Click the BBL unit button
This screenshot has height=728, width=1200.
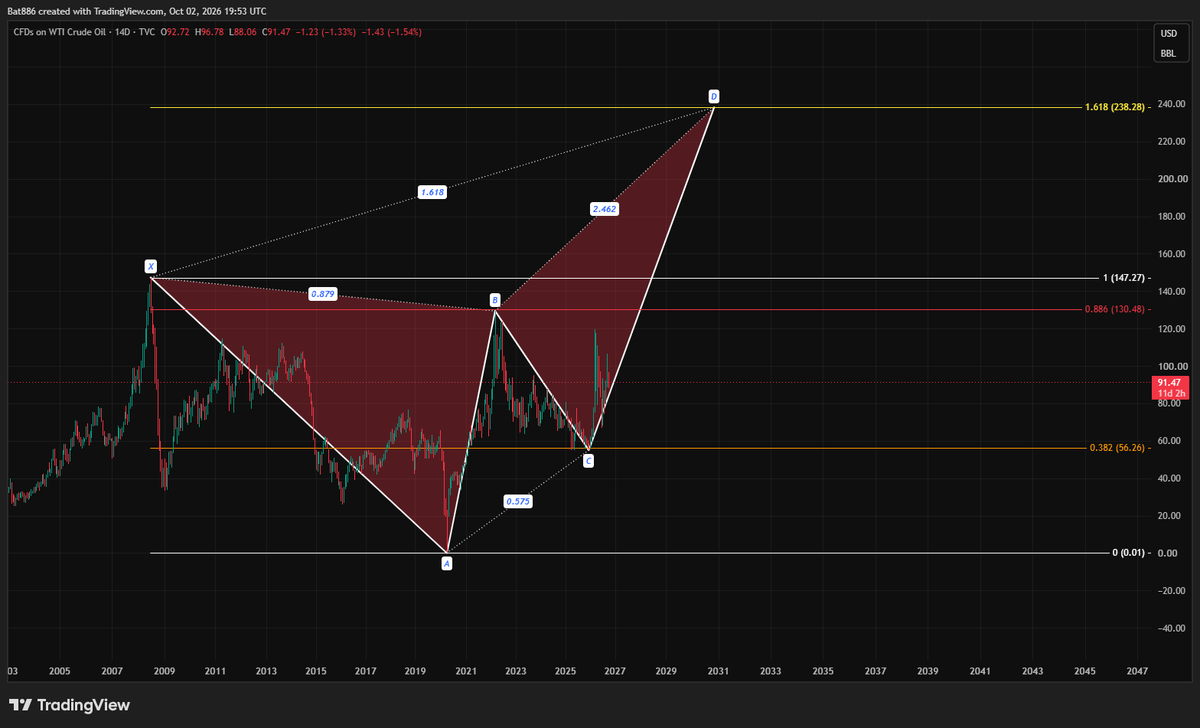point(1168,53)
